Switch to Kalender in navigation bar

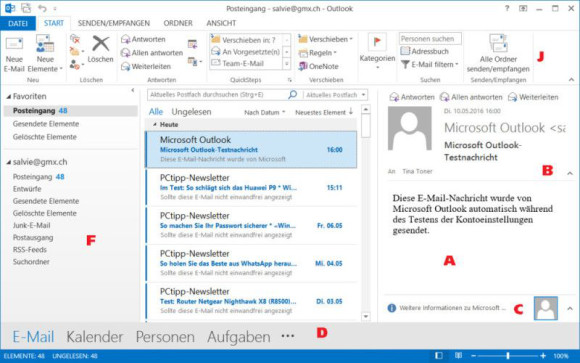pos(95,337)
